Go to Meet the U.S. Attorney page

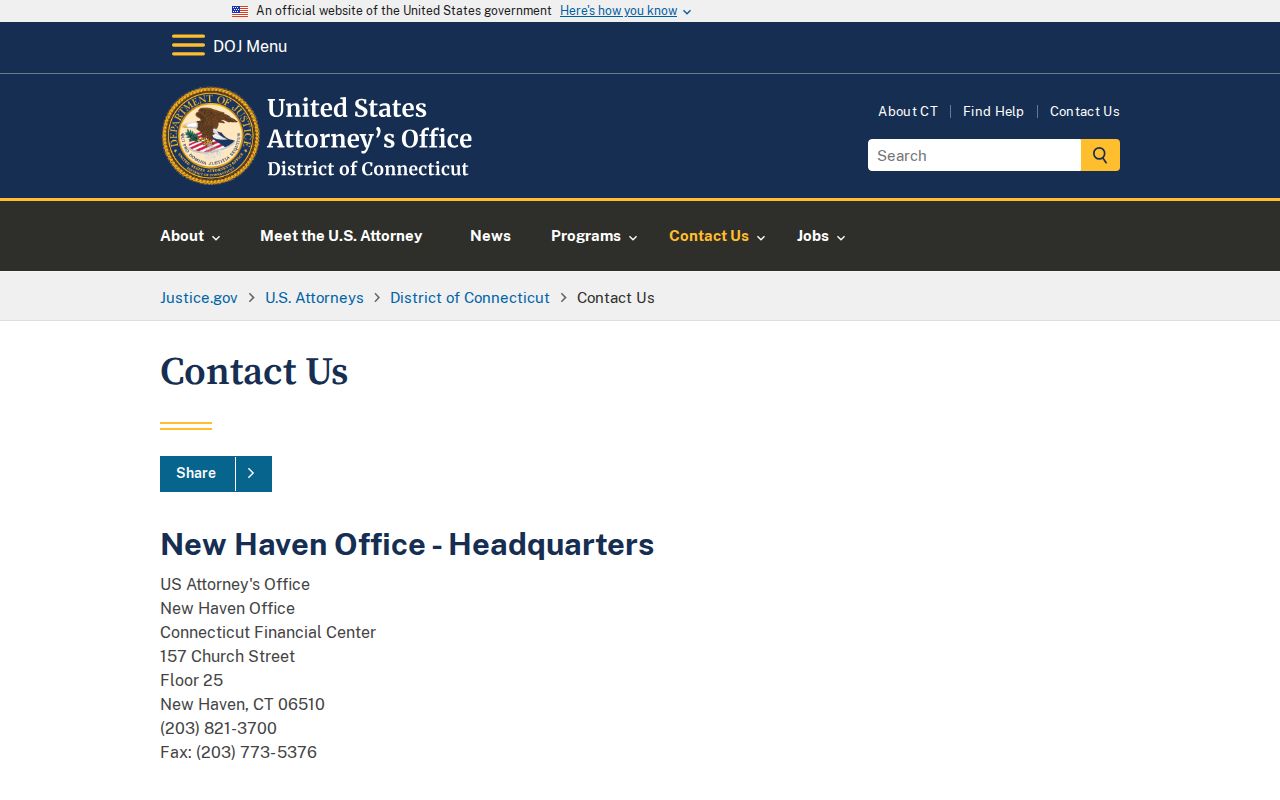(x=341, y=236)
